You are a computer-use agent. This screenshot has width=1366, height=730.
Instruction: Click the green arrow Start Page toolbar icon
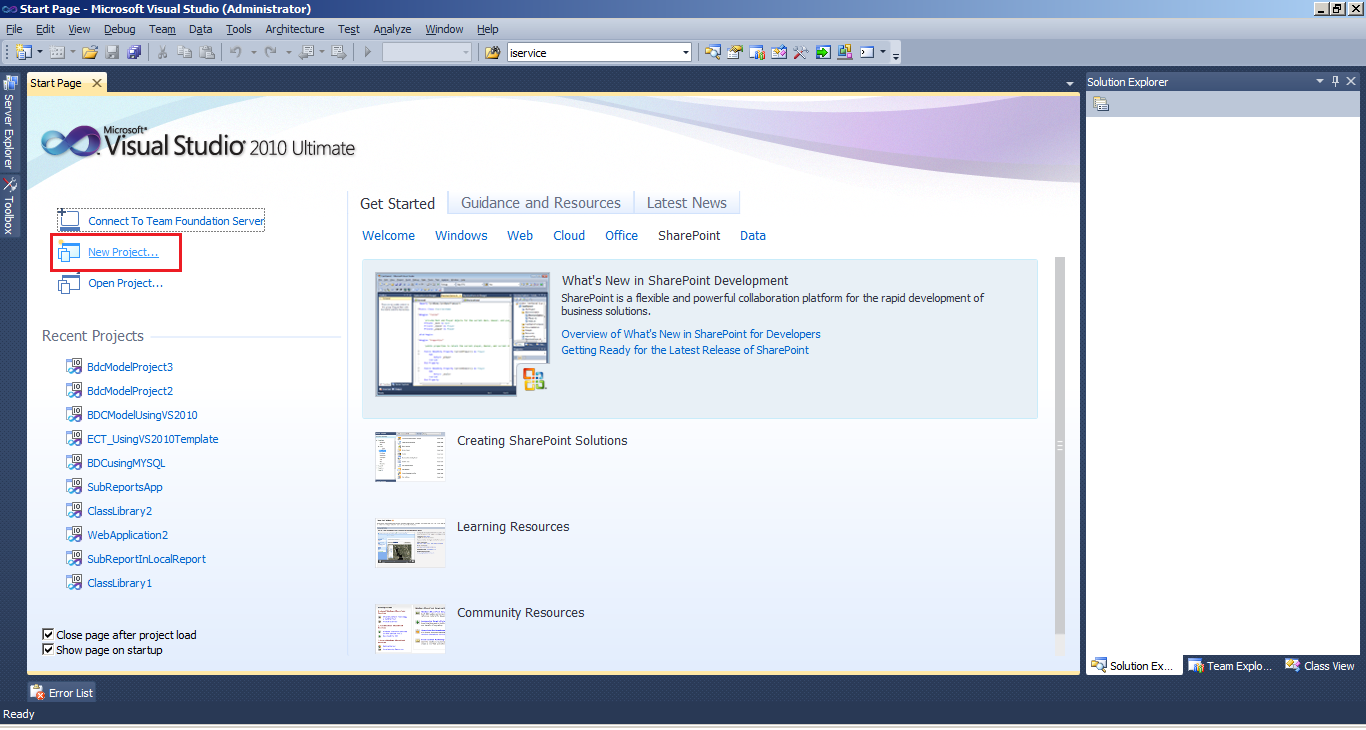(x=823, y=52)
